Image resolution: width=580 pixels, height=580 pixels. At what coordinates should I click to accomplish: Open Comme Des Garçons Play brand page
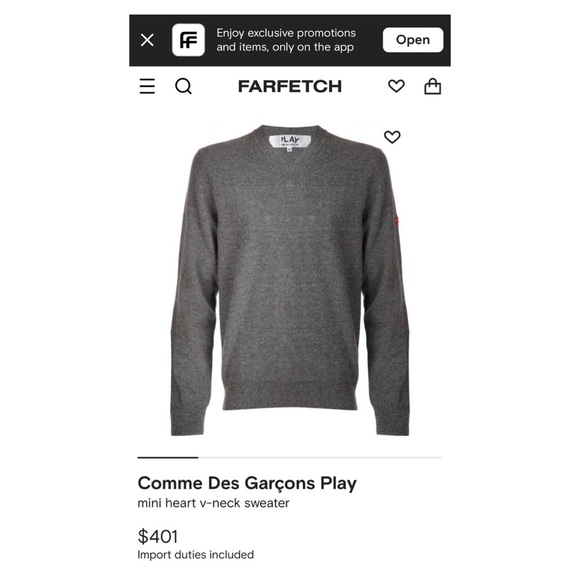(247, 483)
